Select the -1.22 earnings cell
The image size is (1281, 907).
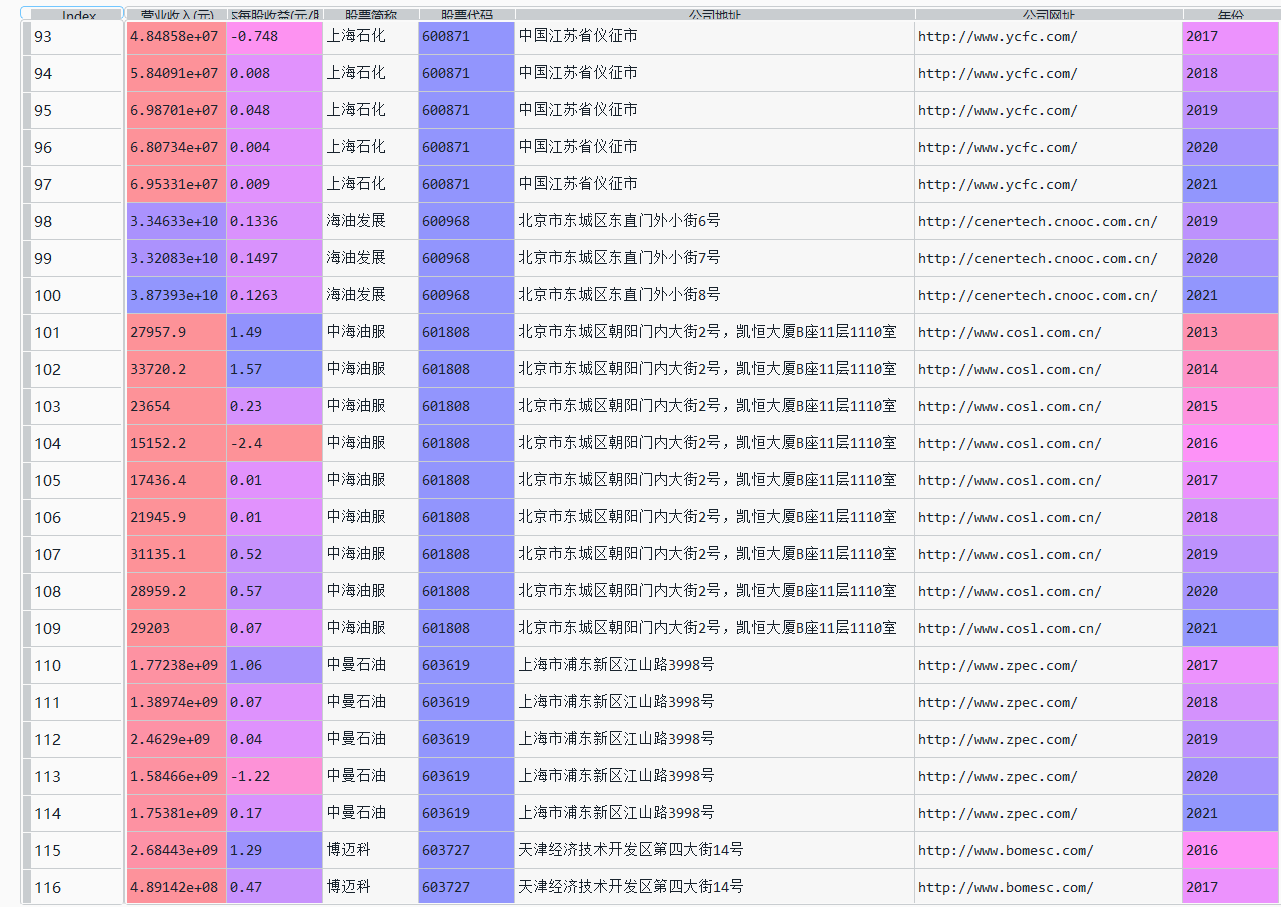pyautogui.click(x=274, y=776)
